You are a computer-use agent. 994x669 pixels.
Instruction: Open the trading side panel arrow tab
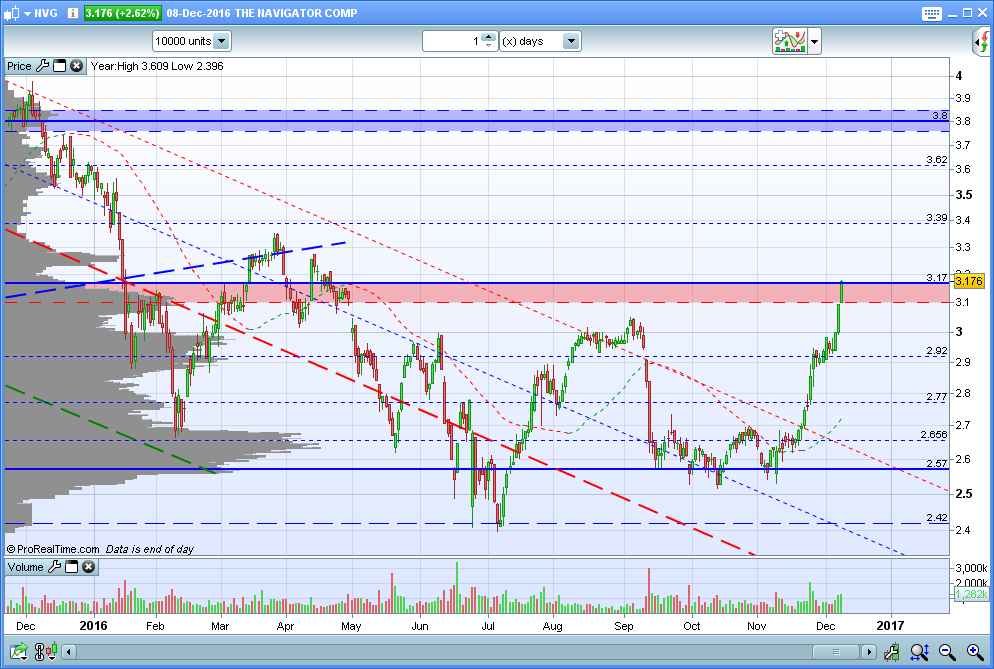tap(982, 42)
